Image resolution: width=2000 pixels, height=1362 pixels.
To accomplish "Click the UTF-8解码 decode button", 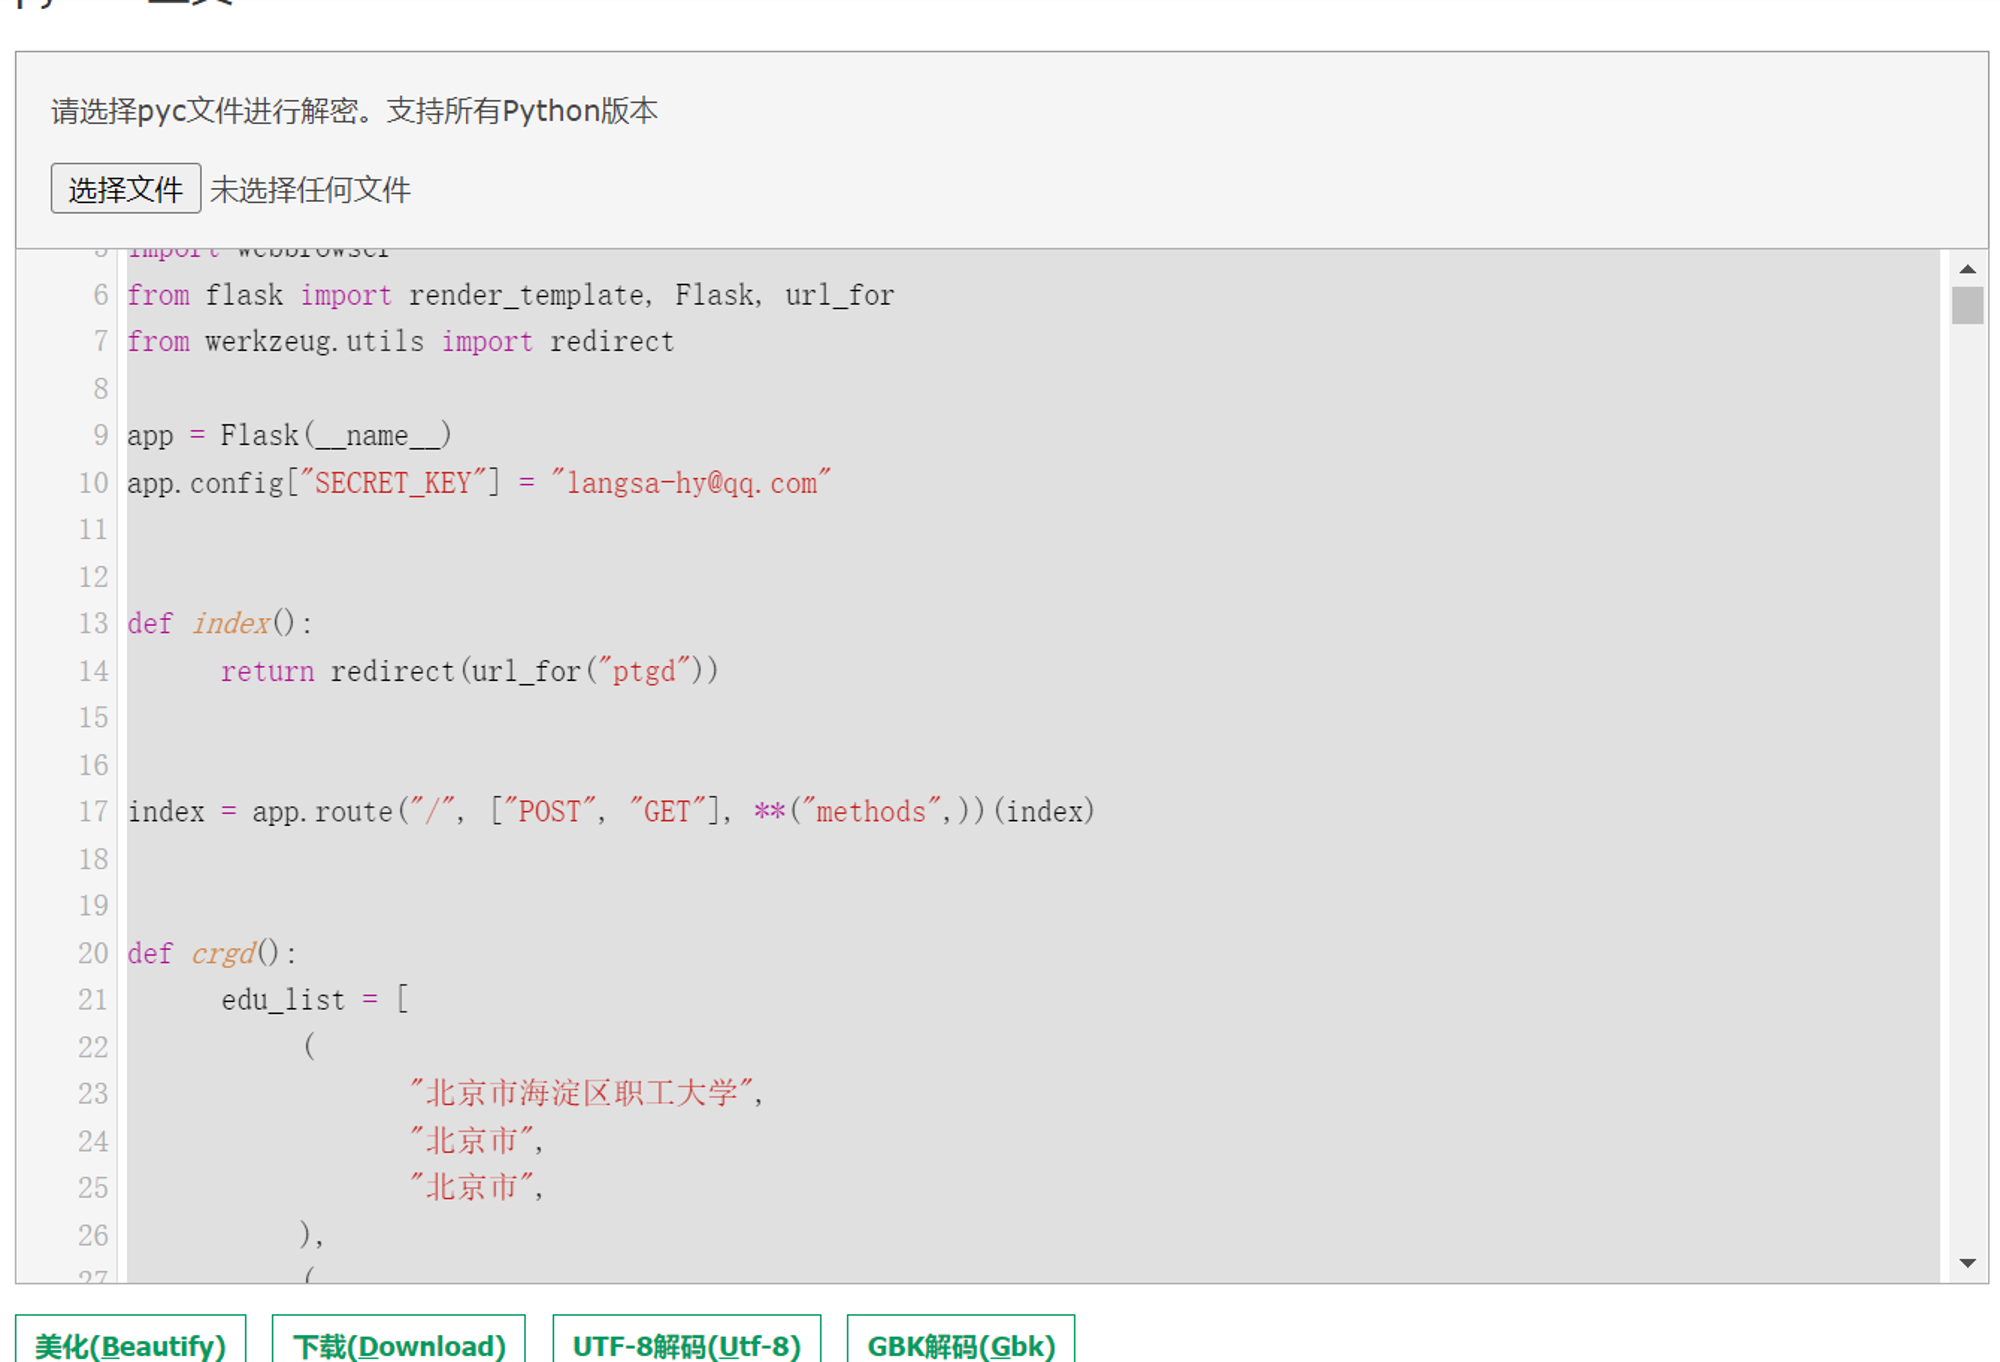I will tap(687, 1340).
